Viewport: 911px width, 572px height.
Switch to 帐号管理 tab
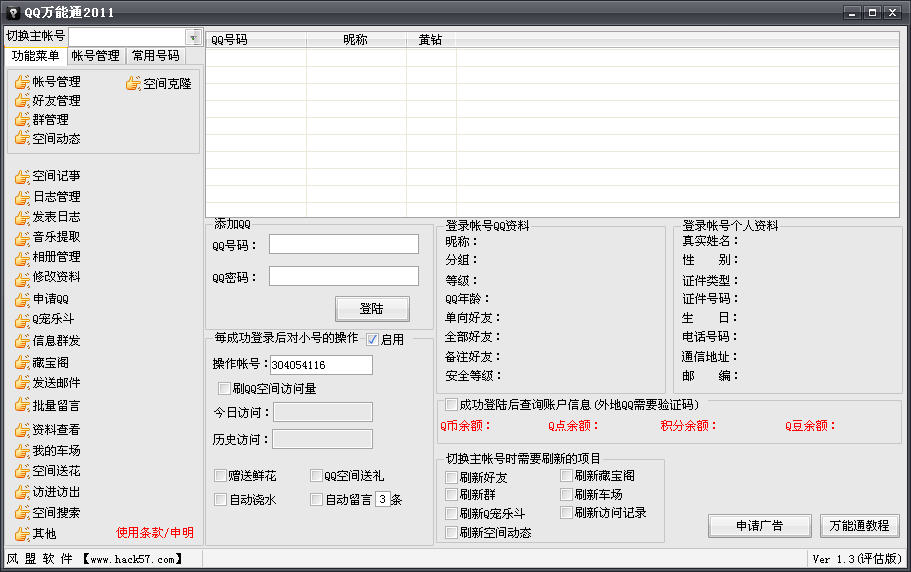point(96,56)
